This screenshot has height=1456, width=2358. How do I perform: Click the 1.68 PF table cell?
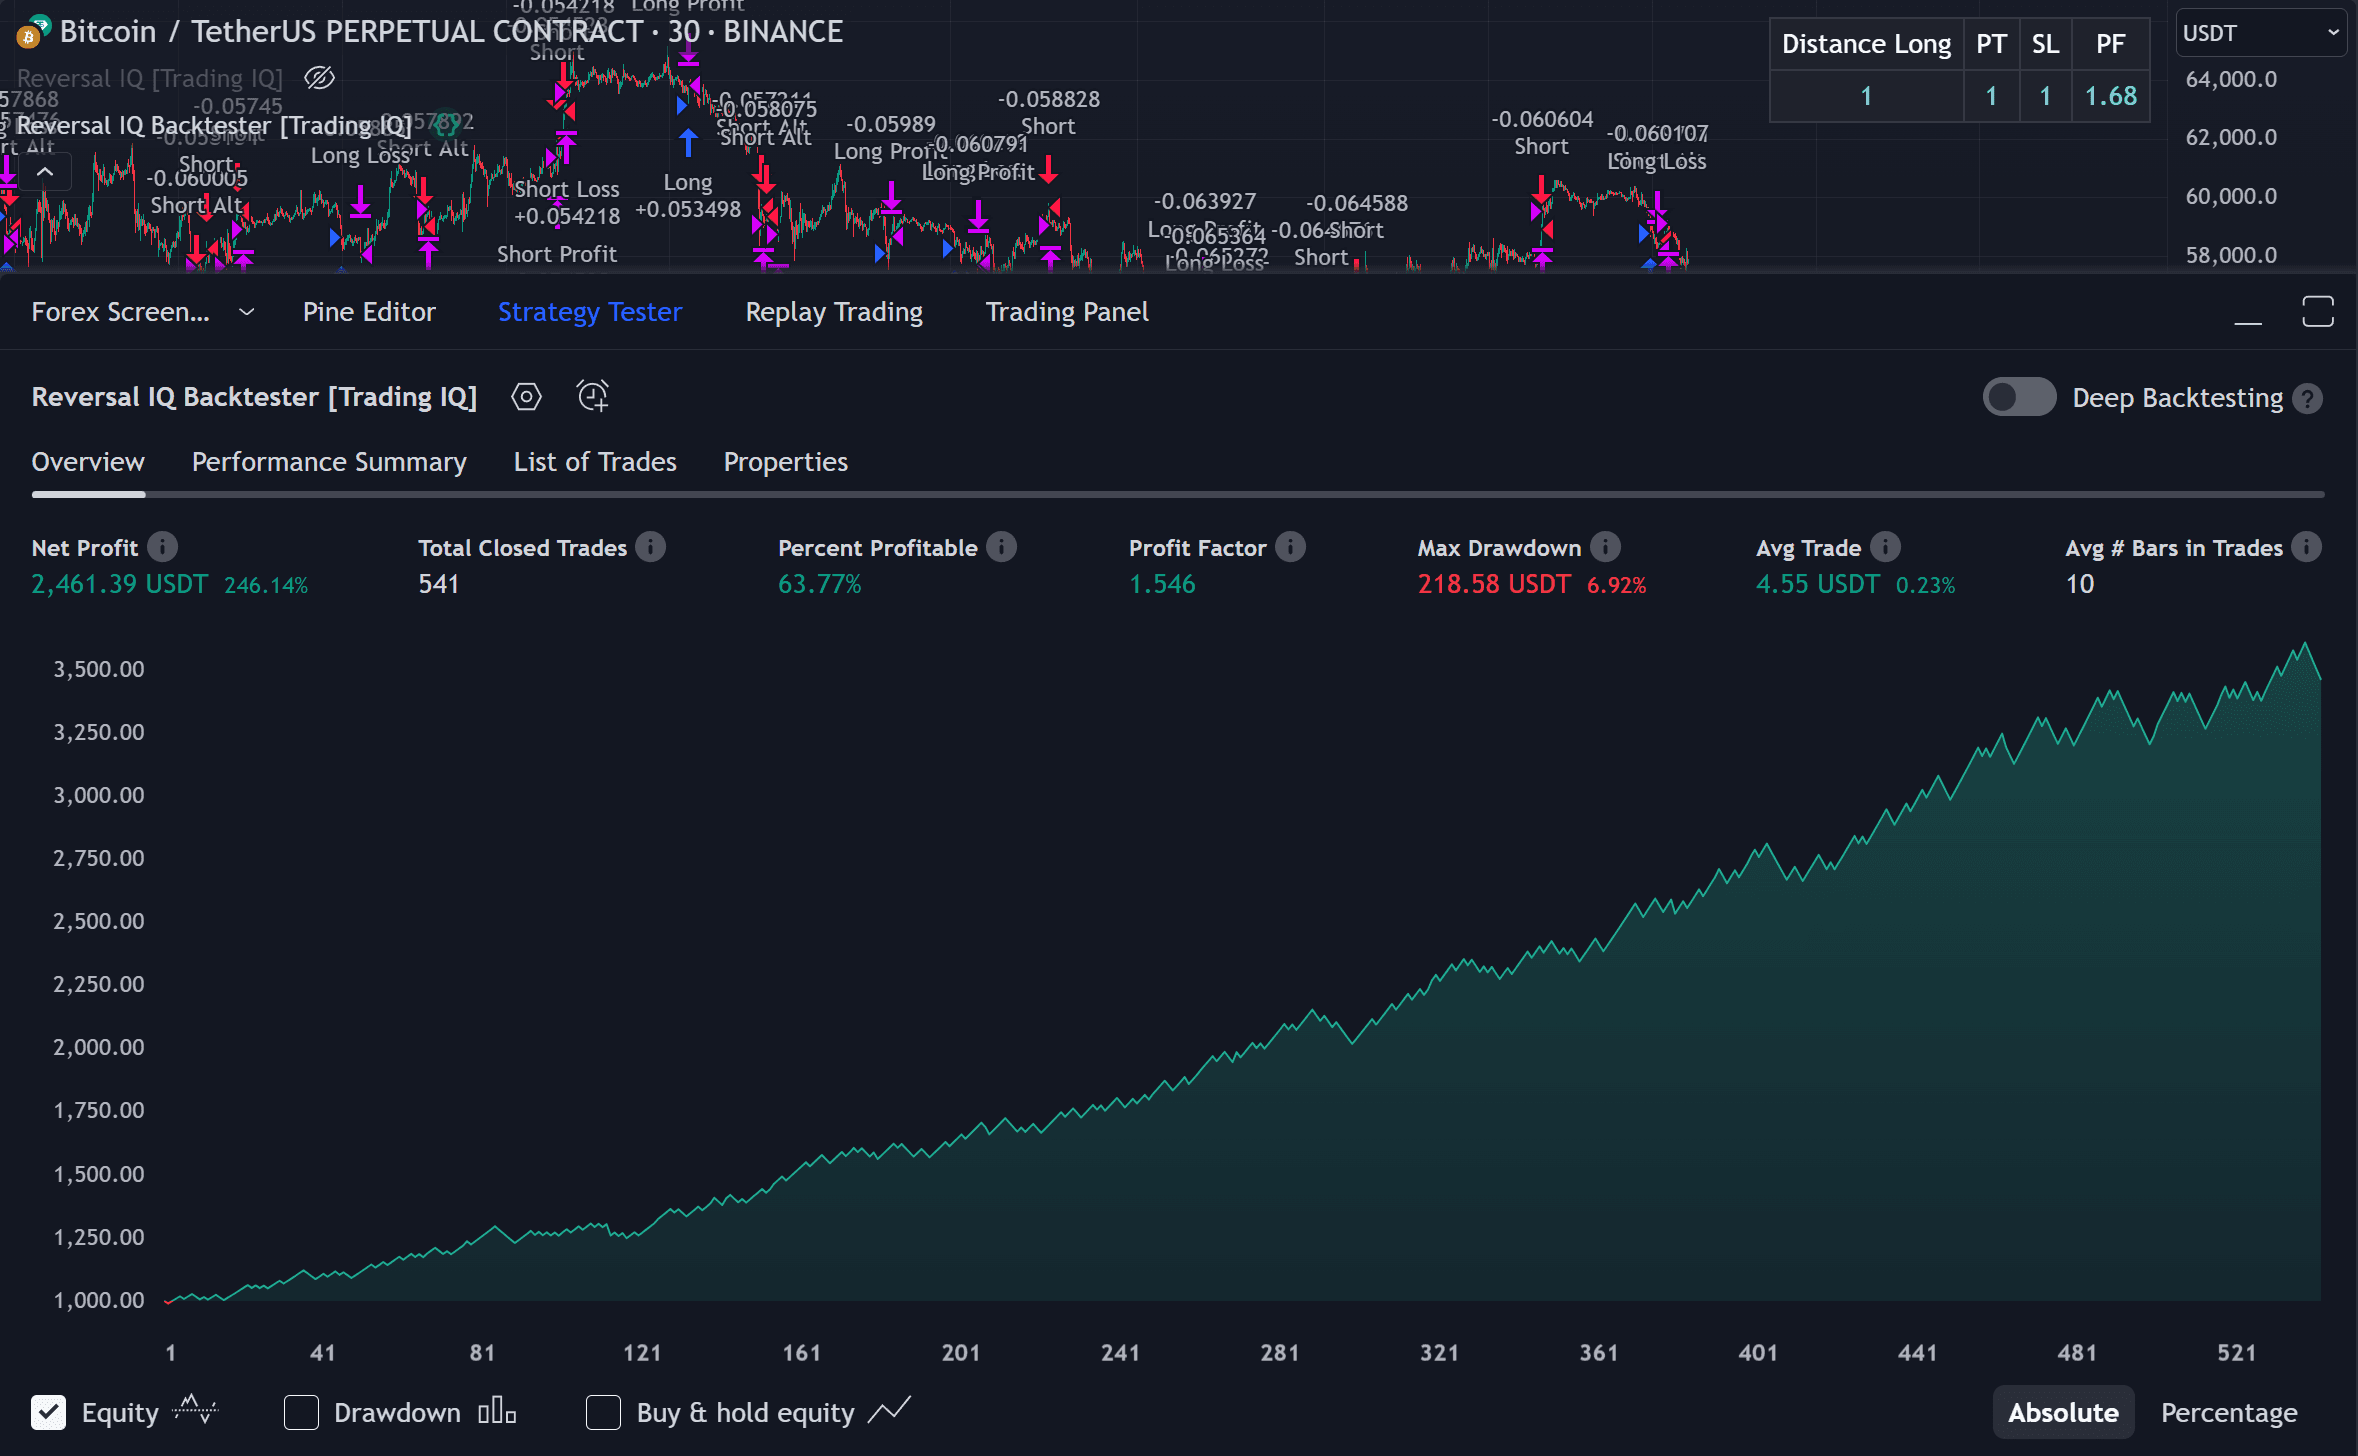2110,96
